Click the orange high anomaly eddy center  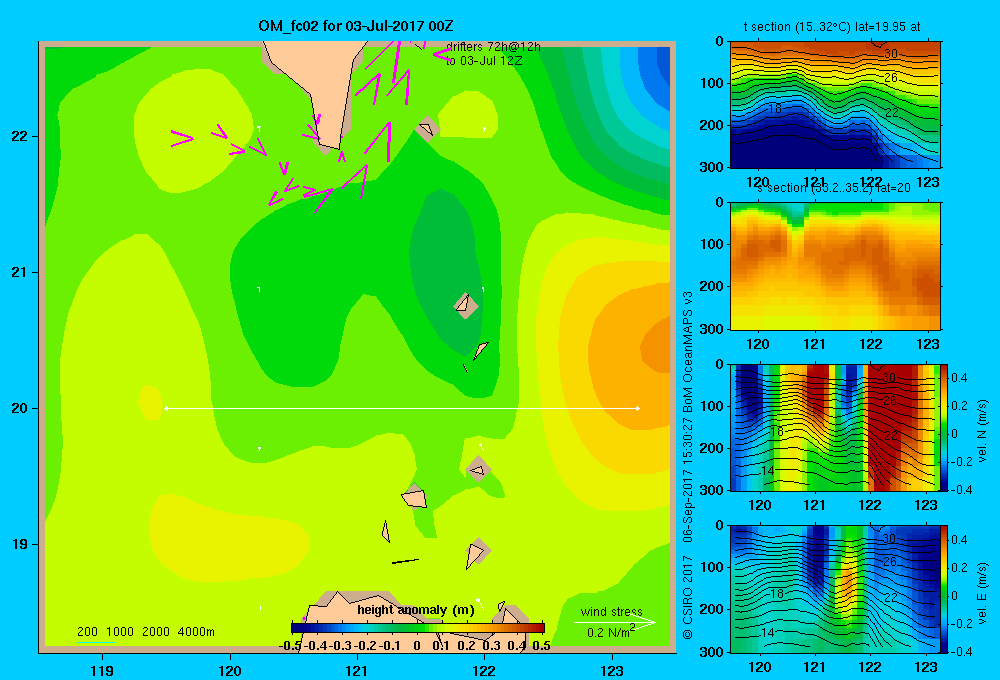654,346
